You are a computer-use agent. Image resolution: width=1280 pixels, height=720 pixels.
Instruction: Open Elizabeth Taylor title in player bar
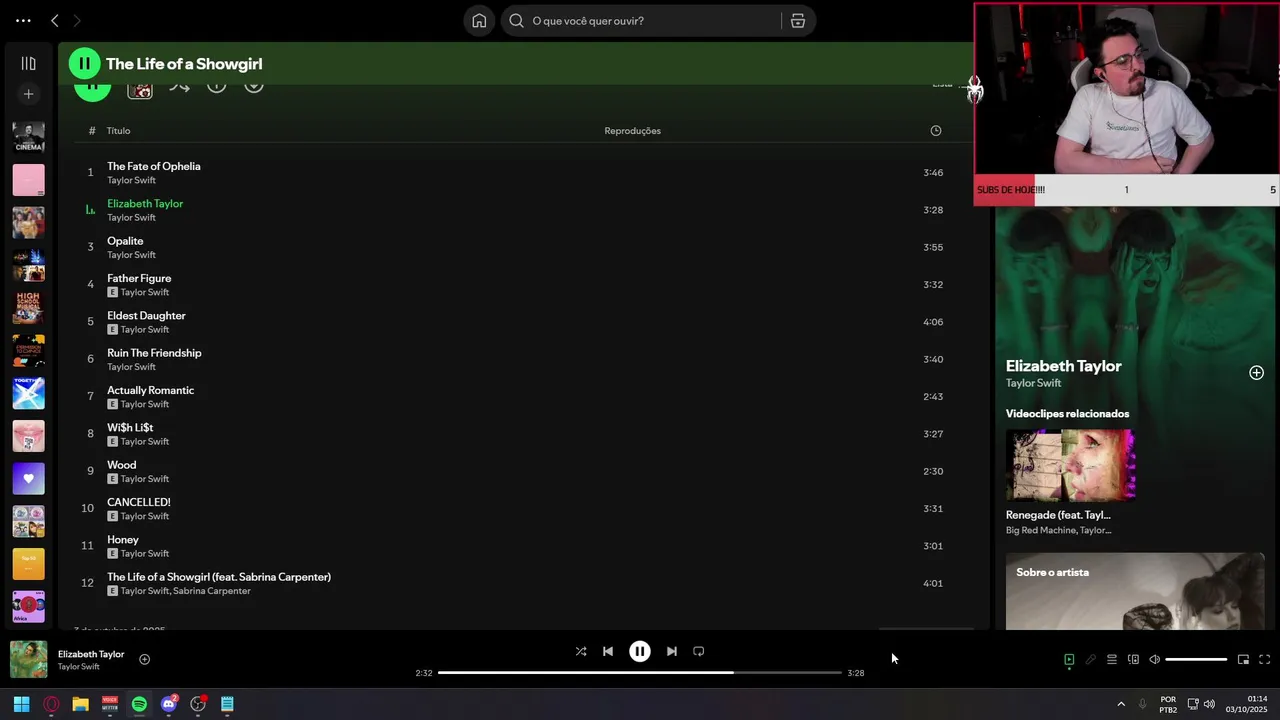[91, 654]
